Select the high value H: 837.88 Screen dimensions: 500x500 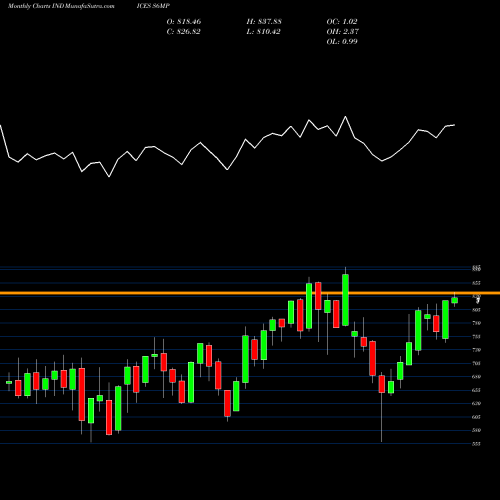tap(264, 22)
